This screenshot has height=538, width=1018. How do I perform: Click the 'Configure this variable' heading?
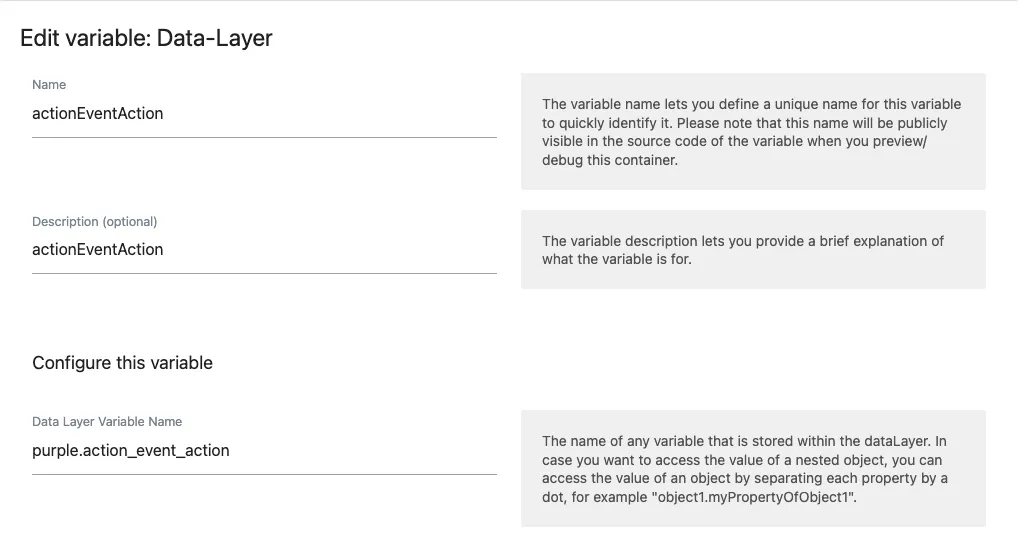123,363
